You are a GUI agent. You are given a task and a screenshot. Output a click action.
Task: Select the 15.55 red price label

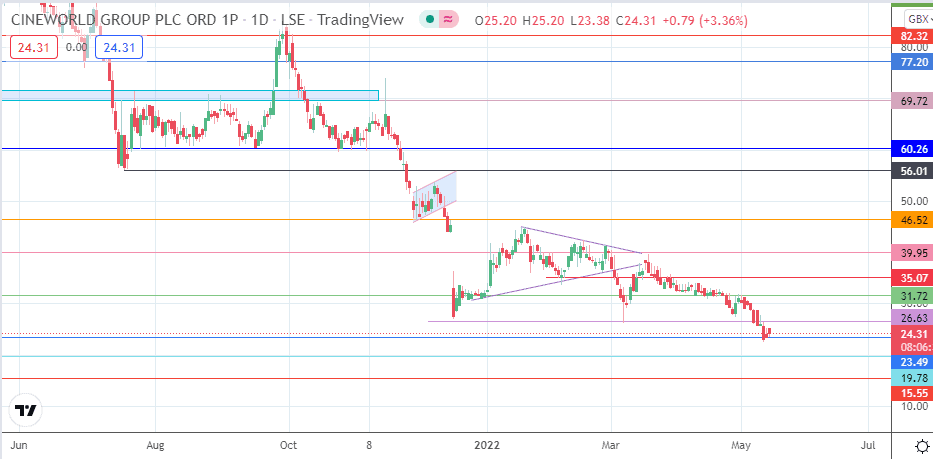(912, 394)
